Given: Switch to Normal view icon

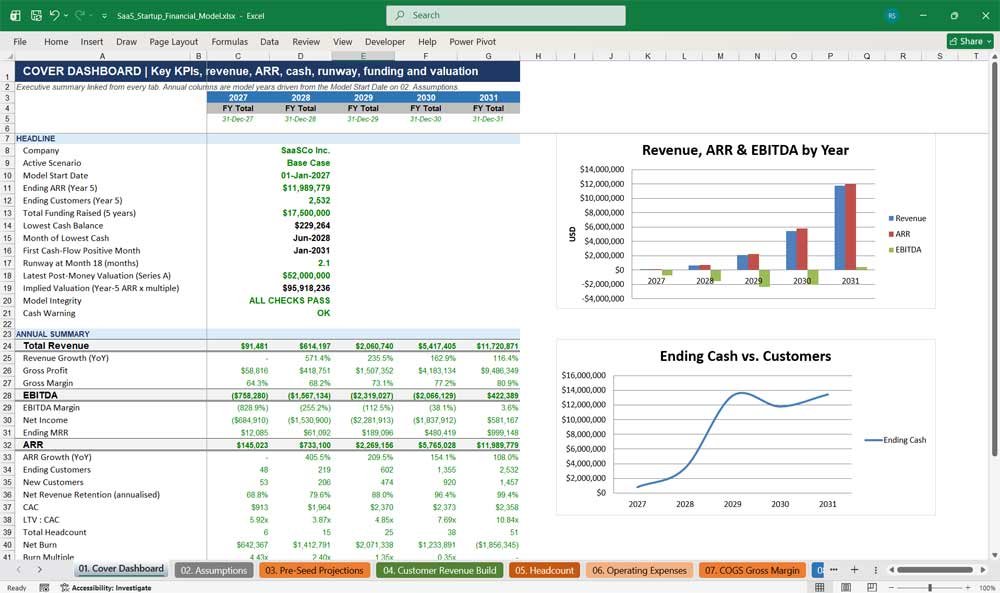Looking at the screenshot, I should click(820, 587).
